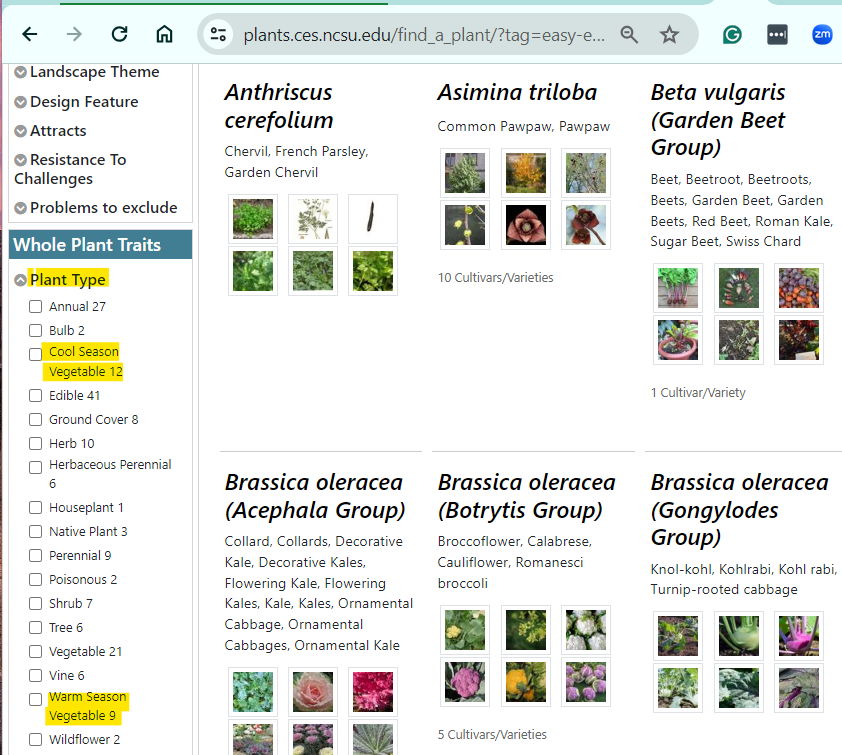View green kohlrabi bulb thumbnail
842x755 pixels.
pyautogui.click(x=739, y=636)
